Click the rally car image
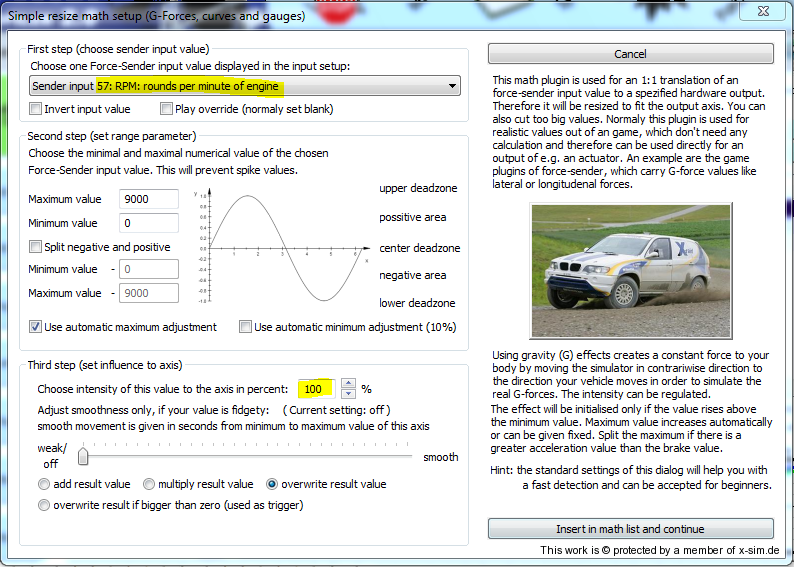This screenshot has height=567, width=794. tap(629, 271)
